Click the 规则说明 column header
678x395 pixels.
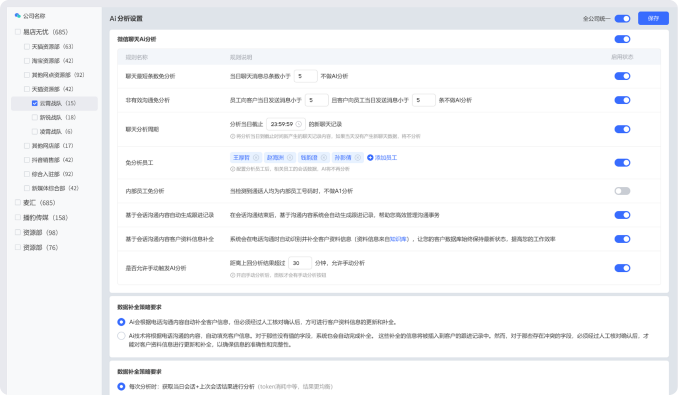pyautogui.click(x=241, y=57)
